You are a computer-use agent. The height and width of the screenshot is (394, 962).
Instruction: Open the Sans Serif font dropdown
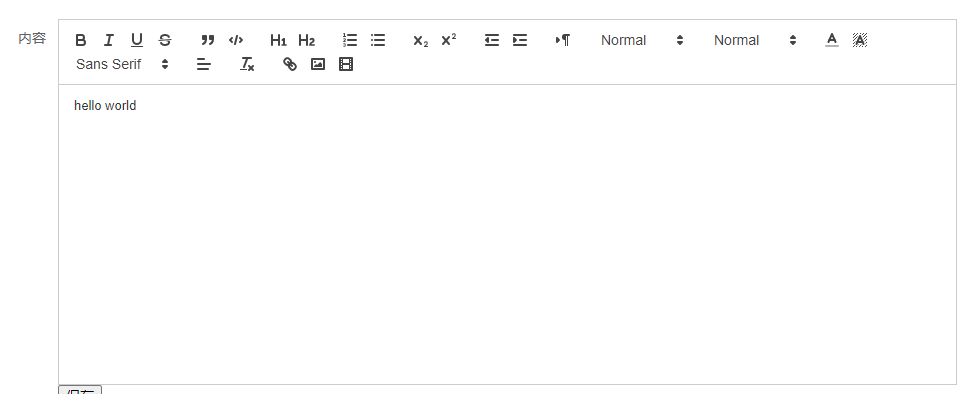122,64
